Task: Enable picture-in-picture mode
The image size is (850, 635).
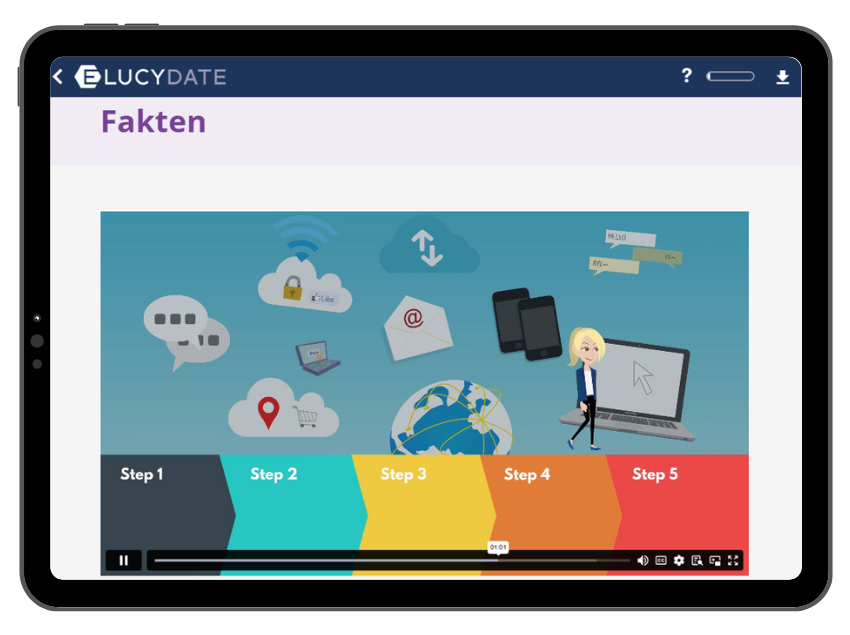Action: [715, 561]
